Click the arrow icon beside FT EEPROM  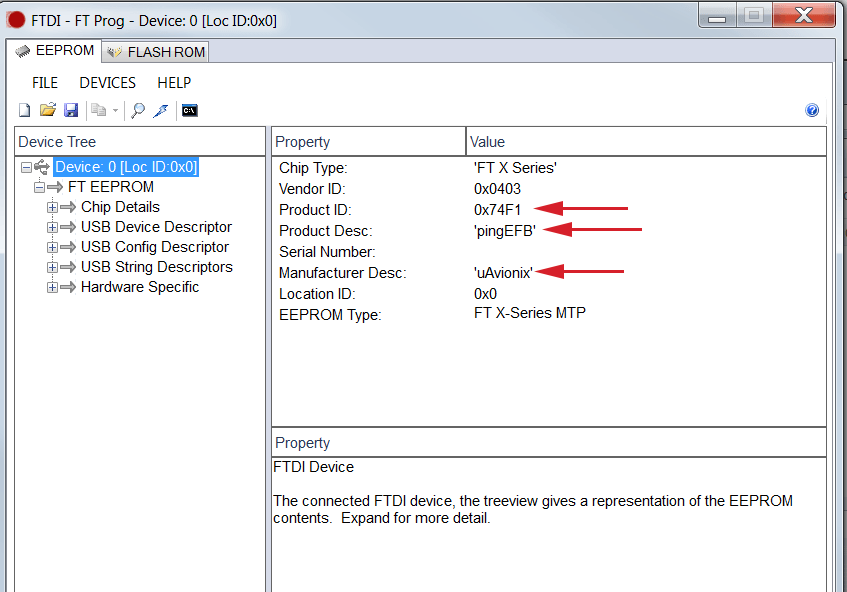pyautogui.click(x=55, y=187)
